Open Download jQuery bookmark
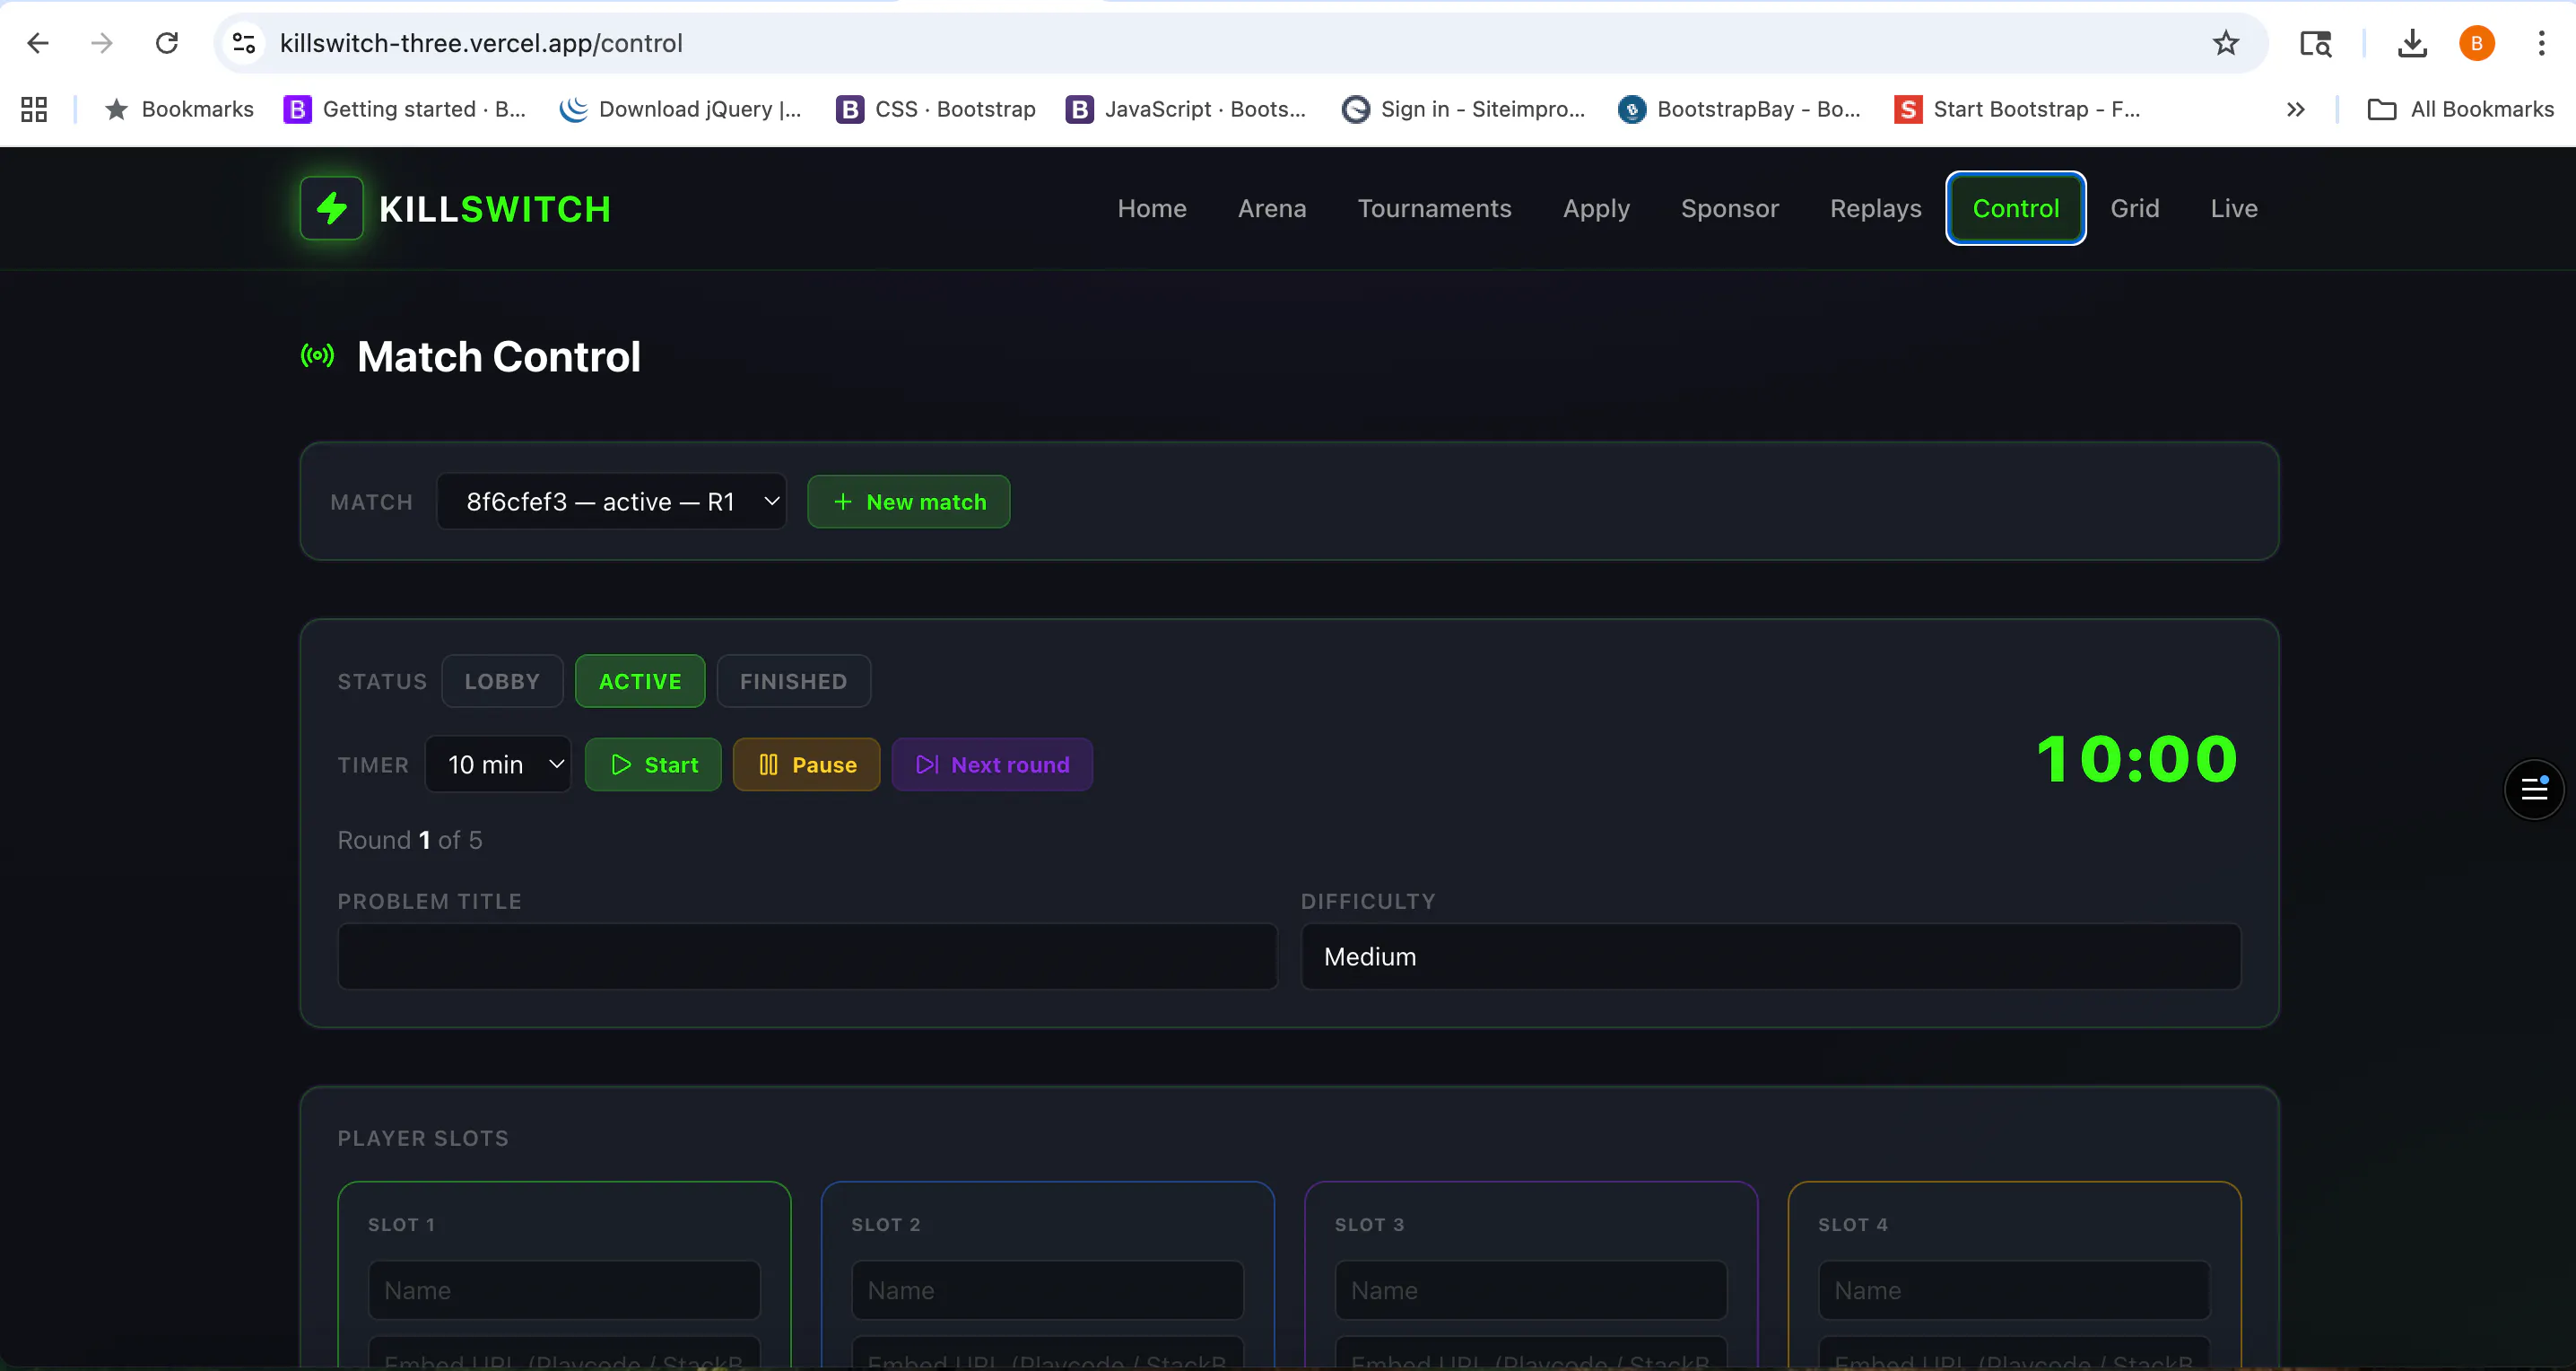 [680, 109]
